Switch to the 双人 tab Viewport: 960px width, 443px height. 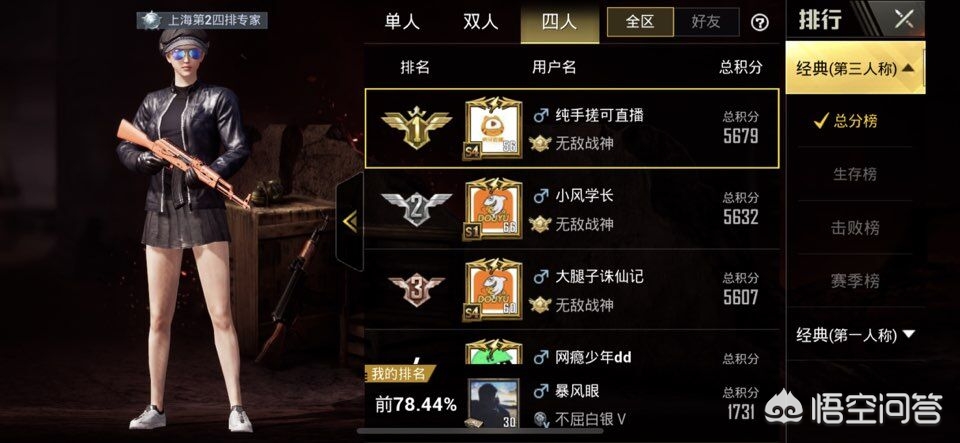point(481,22)
